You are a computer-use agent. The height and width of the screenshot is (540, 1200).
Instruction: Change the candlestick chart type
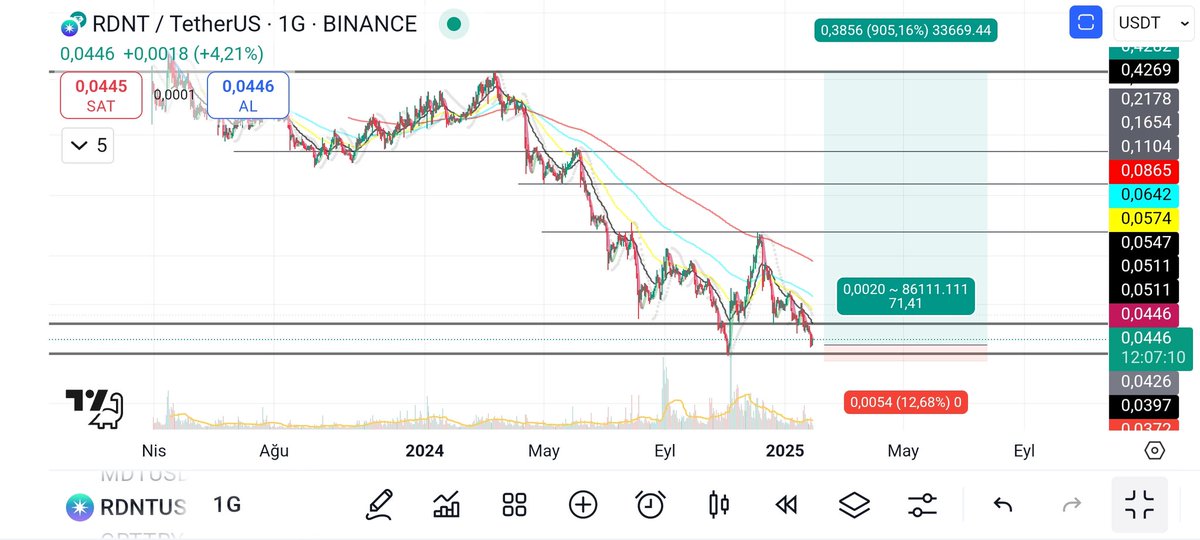click(x=718, y=505)
